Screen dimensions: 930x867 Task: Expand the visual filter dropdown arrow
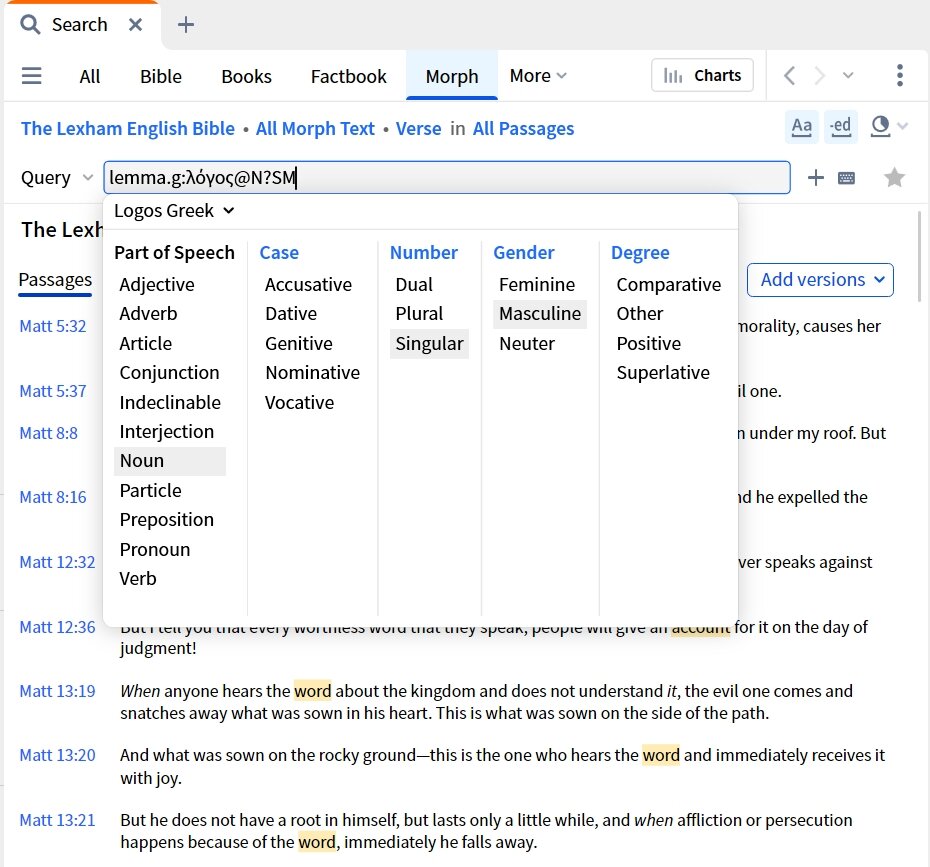(903, 126)
